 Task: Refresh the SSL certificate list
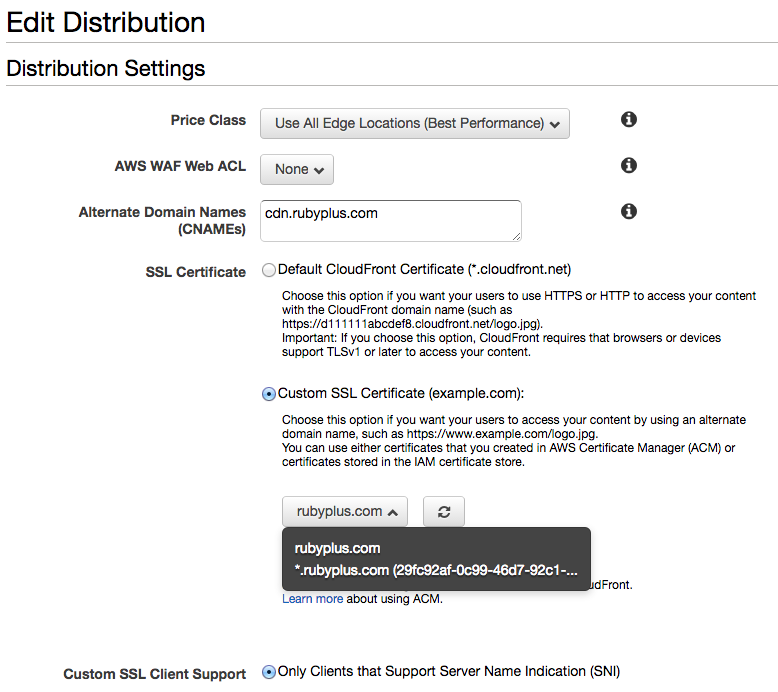click(x=444, y=511)
